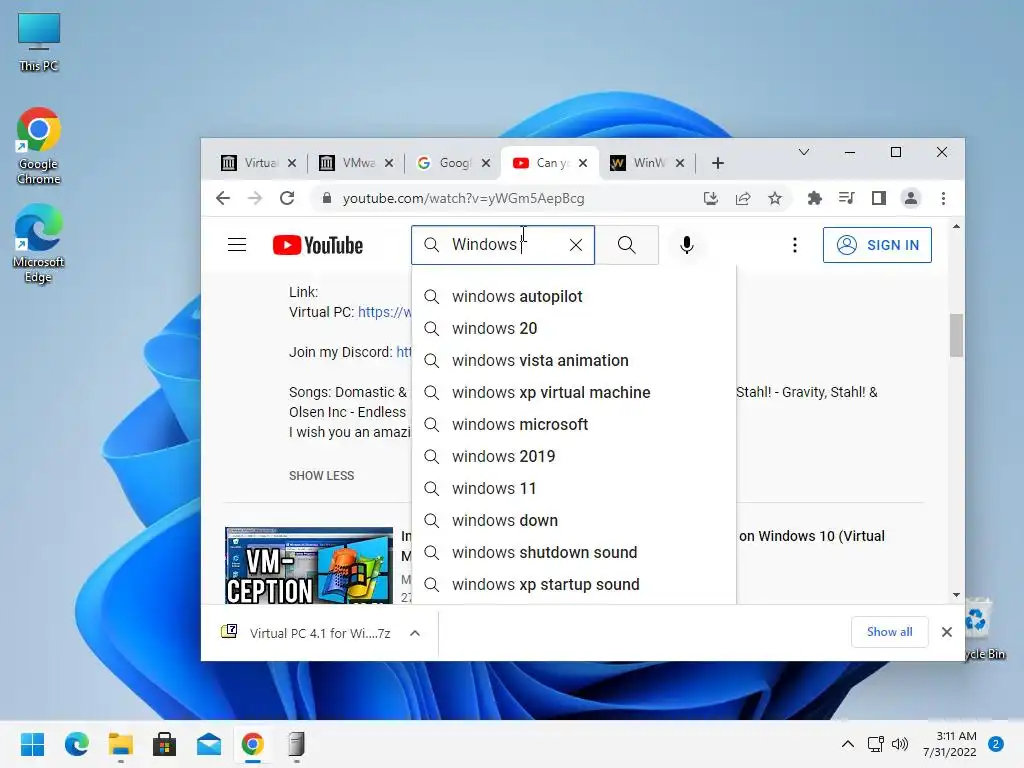The width and height of the screenshot is (1024, 768).
Task: Choose suggestion windows 2019
Action: [x=574, y=456]
